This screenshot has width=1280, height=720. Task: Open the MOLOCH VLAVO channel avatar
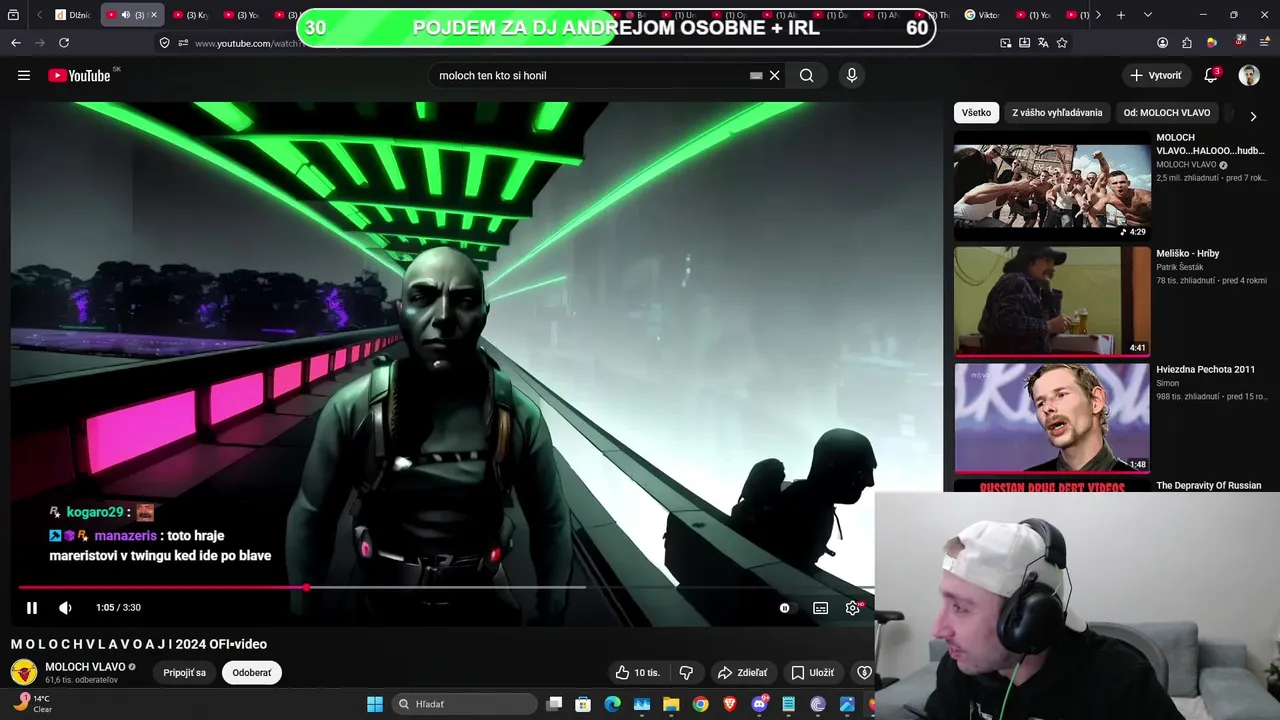(24, 672)
